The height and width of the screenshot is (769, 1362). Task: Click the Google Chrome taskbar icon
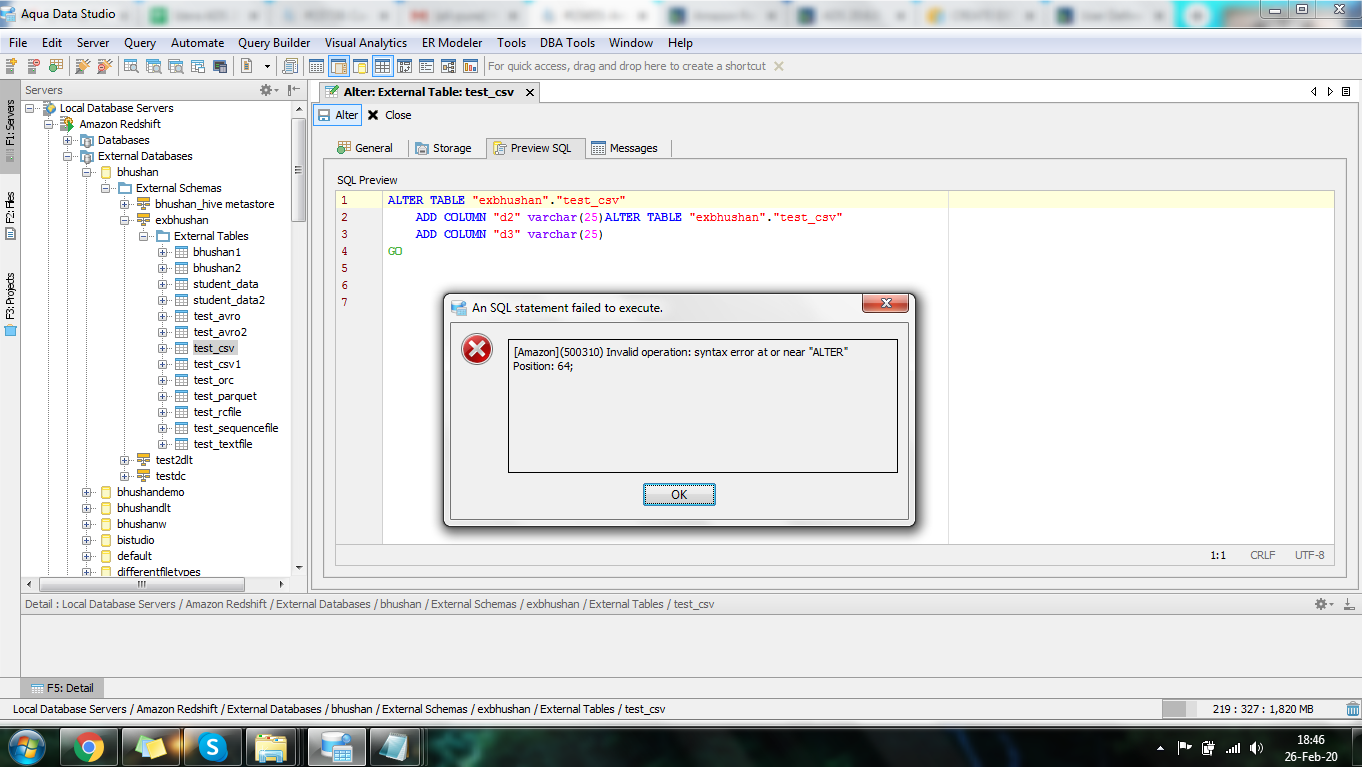89,746
